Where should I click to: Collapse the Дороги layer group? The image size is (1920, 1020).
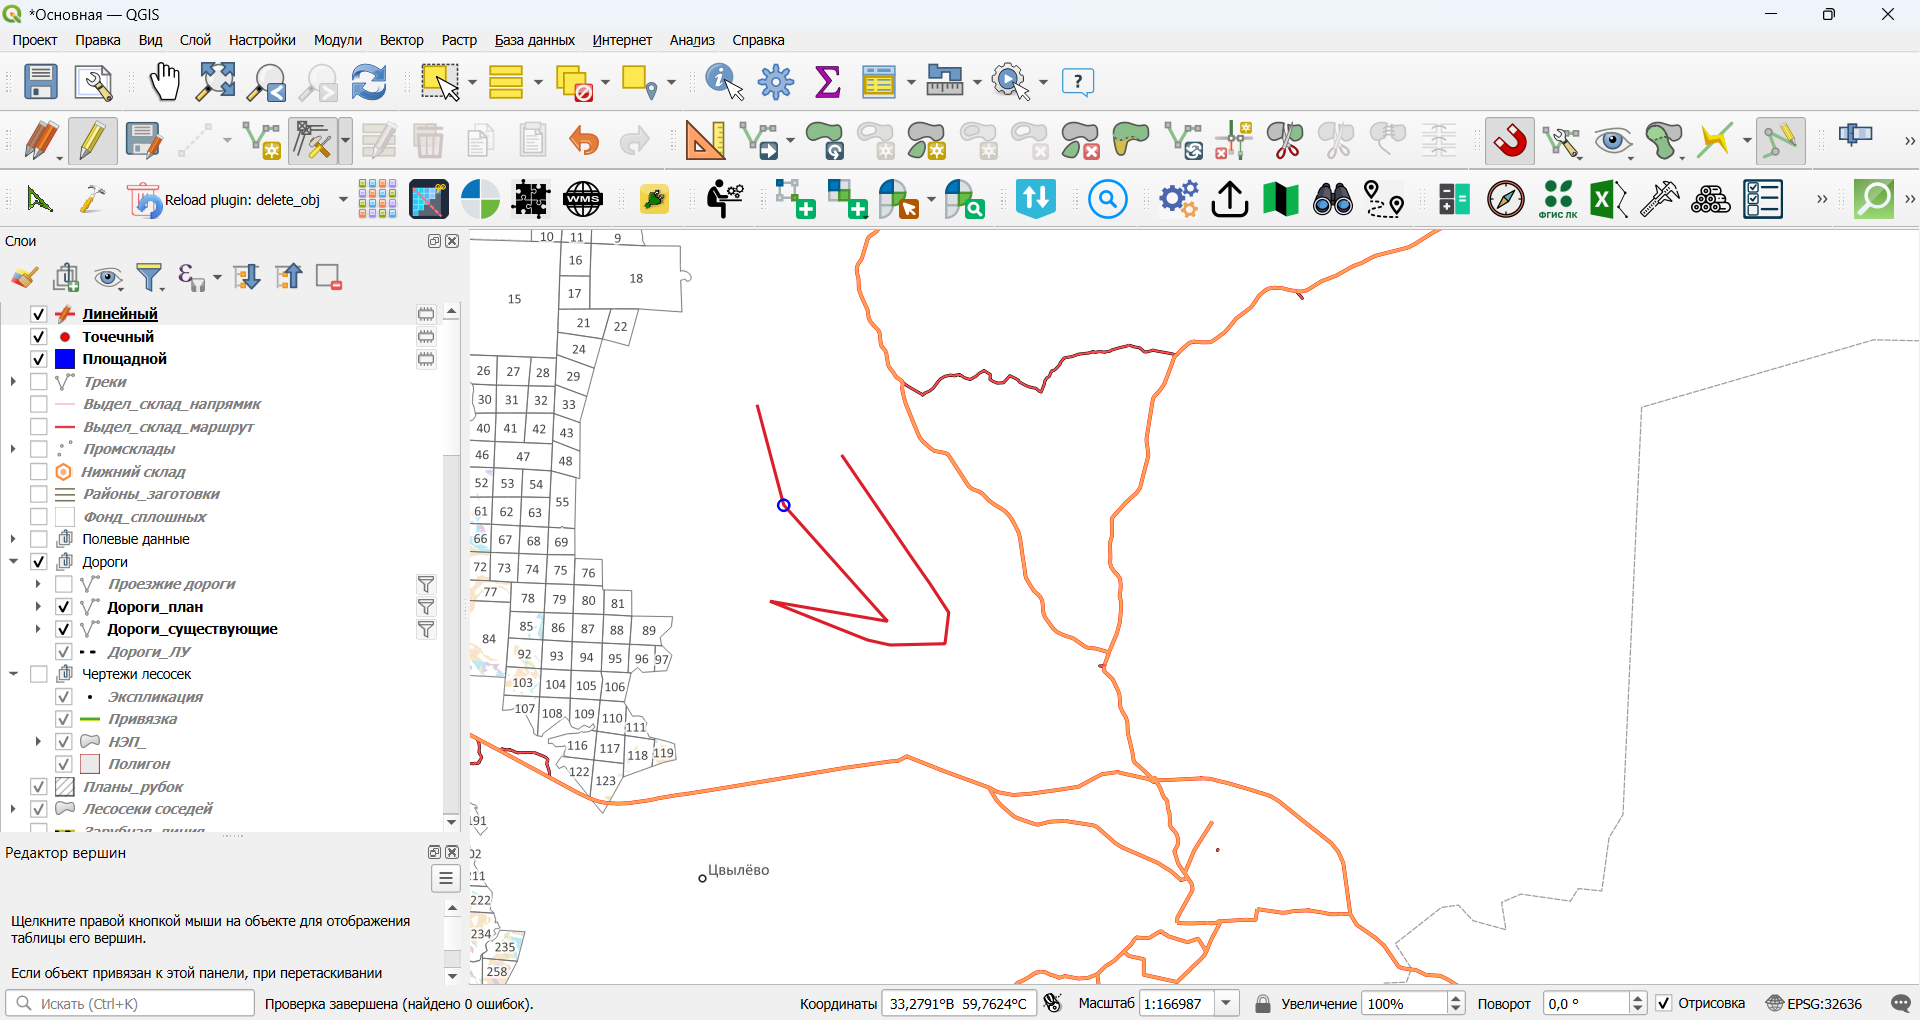(14, 562)
